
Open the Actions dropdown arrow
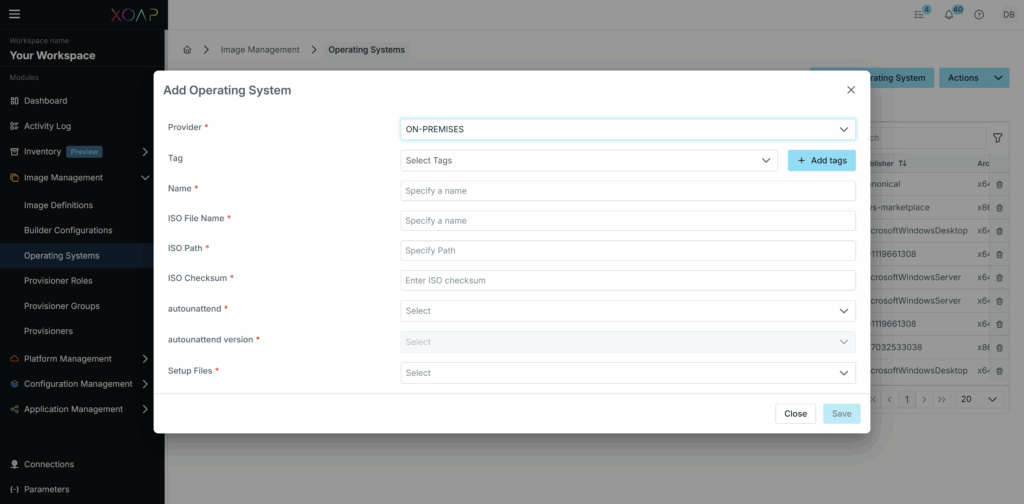[x=998, y=78]
